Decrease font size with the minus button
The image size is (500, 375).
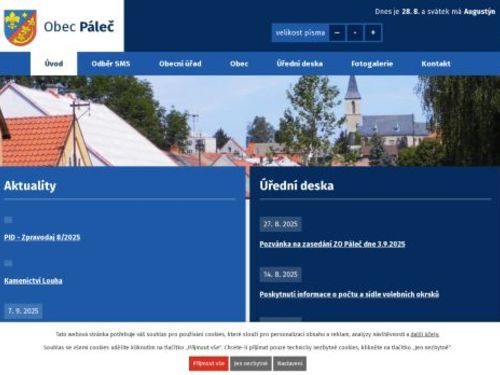(x=337, y=33)
